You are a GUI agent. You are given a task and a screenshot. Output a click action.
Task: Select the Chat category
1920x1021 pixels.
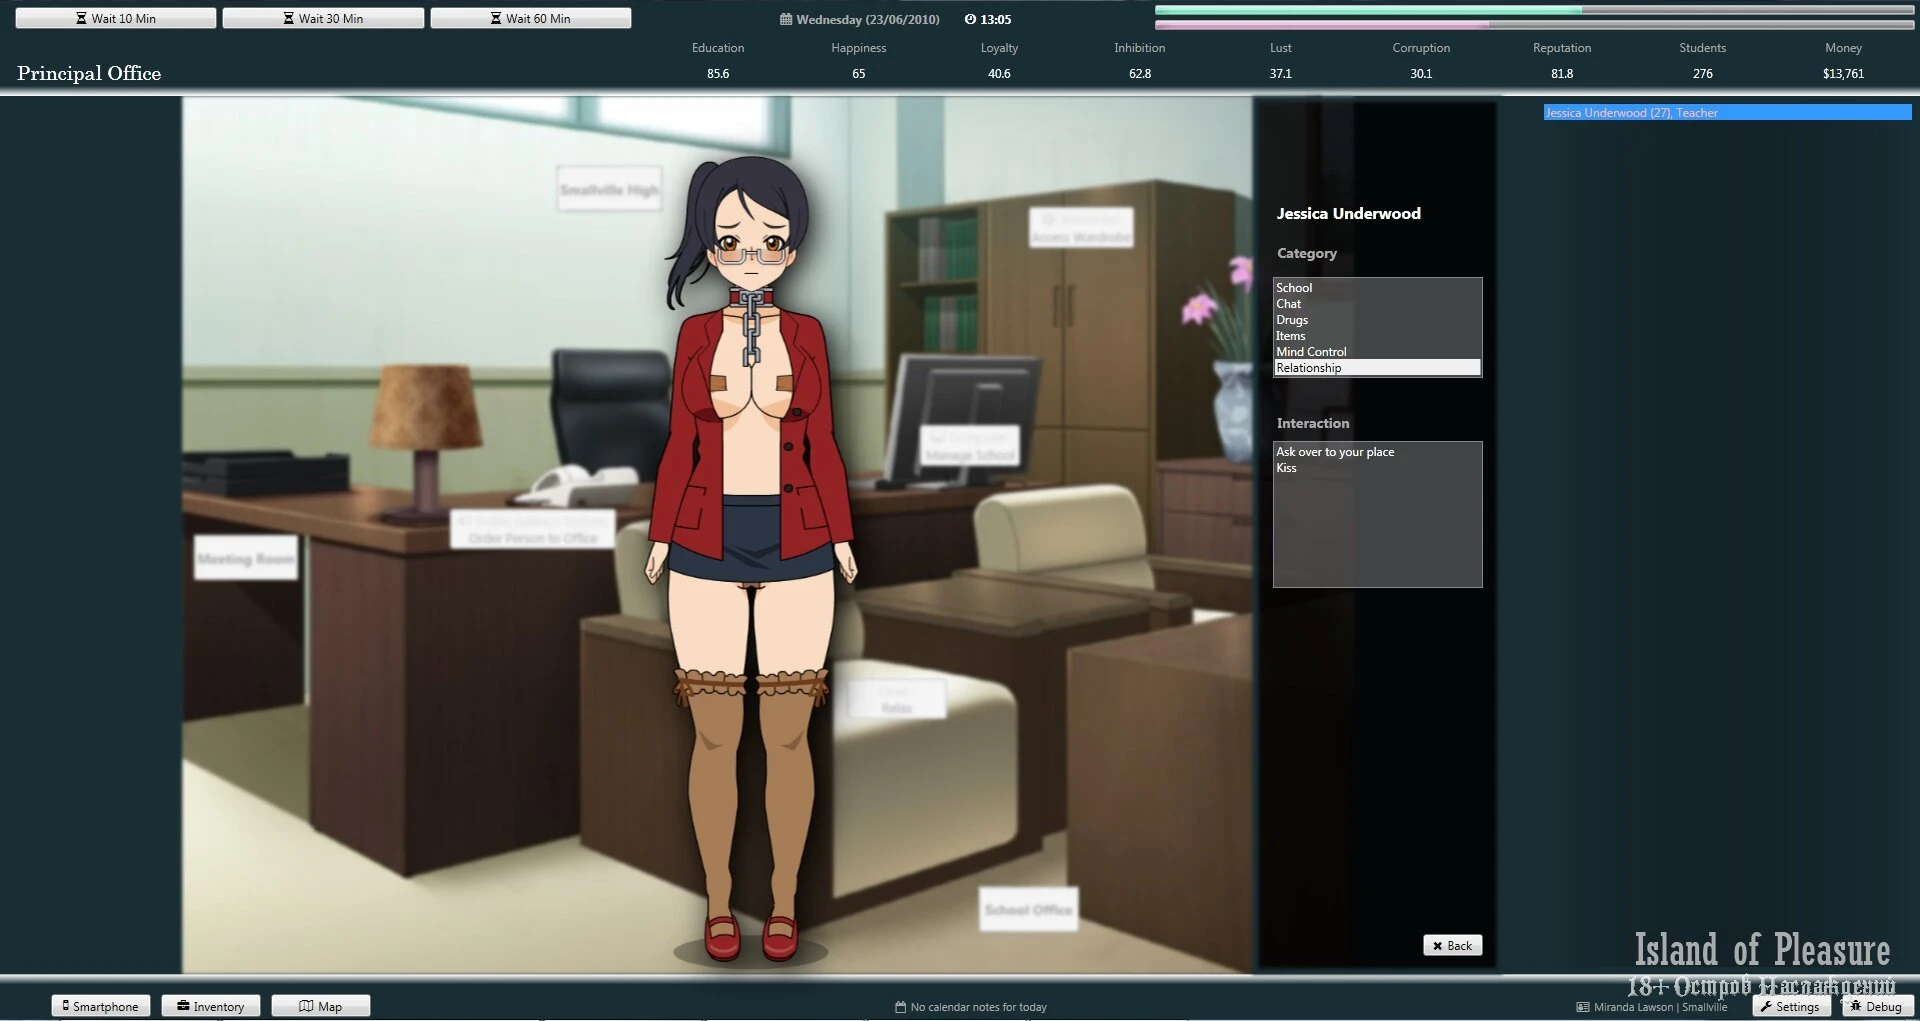[1289, 304]
